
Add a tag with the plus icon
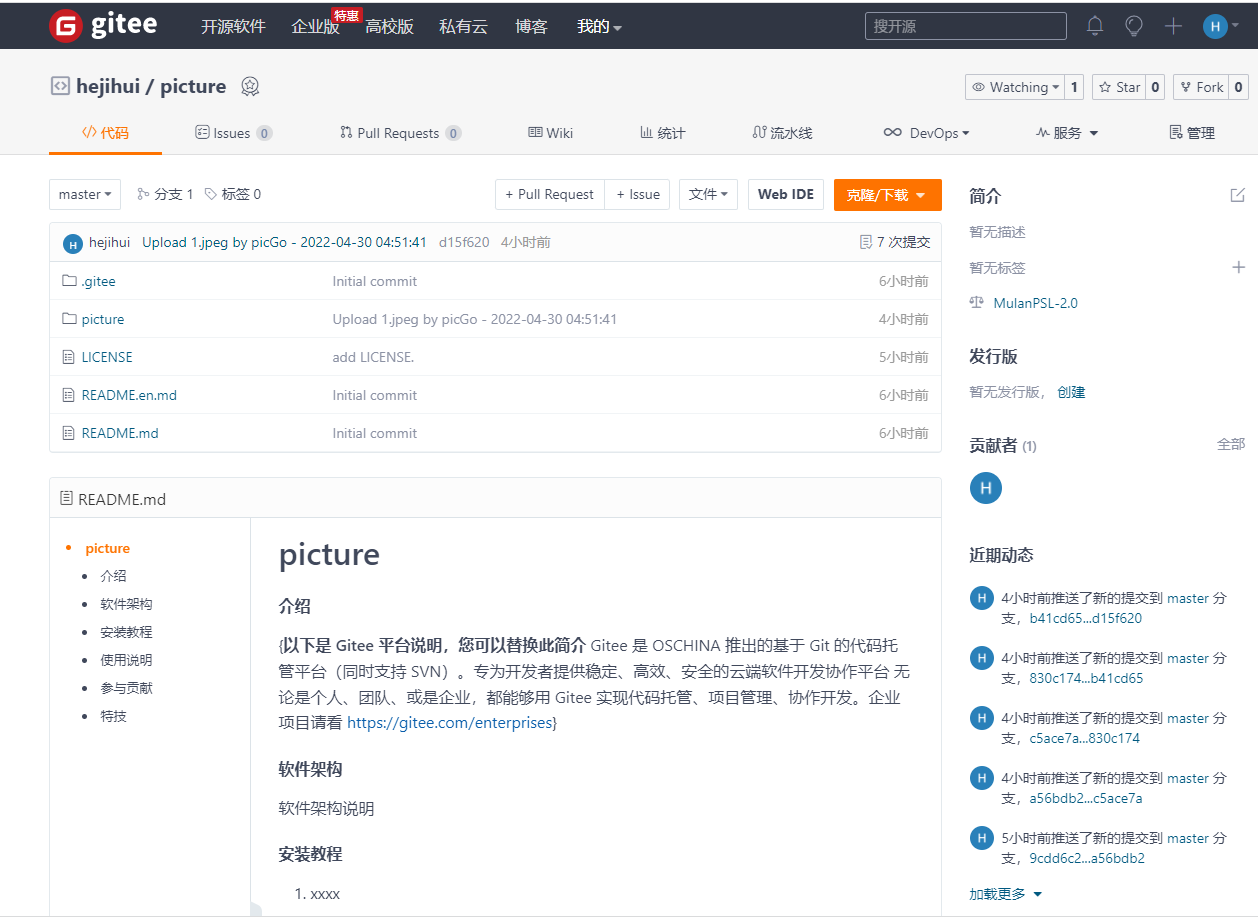pos(1238,267)
